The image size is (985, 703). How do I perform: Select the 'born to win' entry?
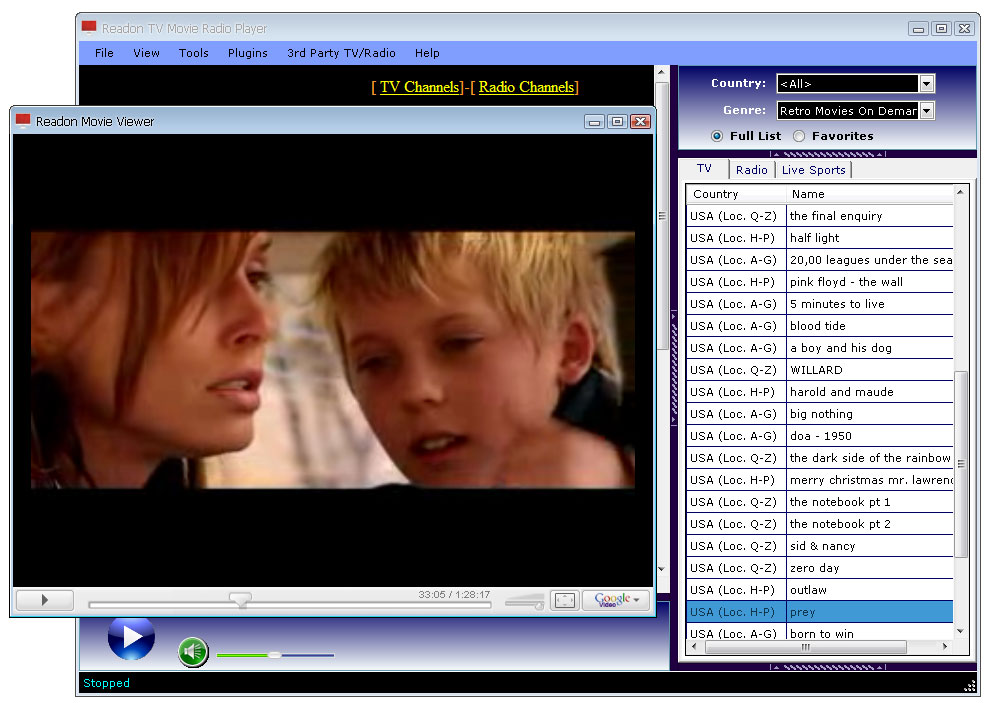pos(820,632)
